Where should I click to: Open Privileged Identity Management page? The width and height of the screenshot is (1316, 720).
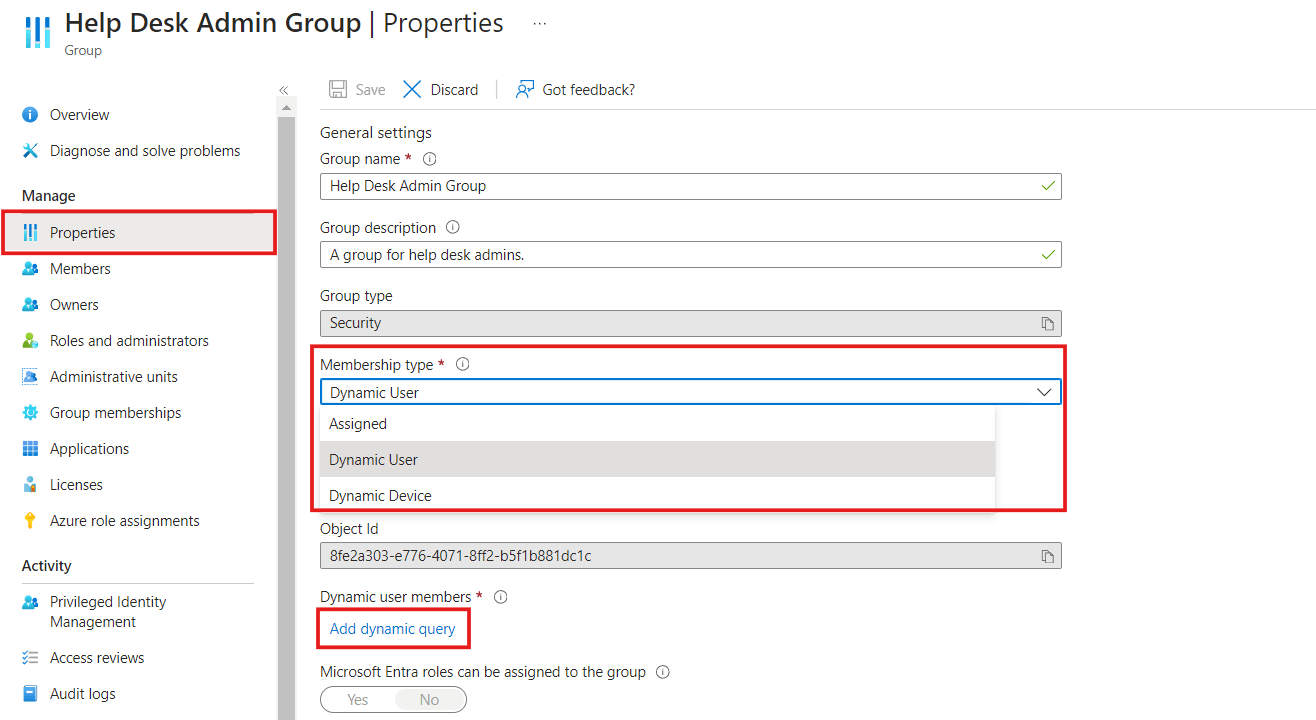click(x=108, y=612)
